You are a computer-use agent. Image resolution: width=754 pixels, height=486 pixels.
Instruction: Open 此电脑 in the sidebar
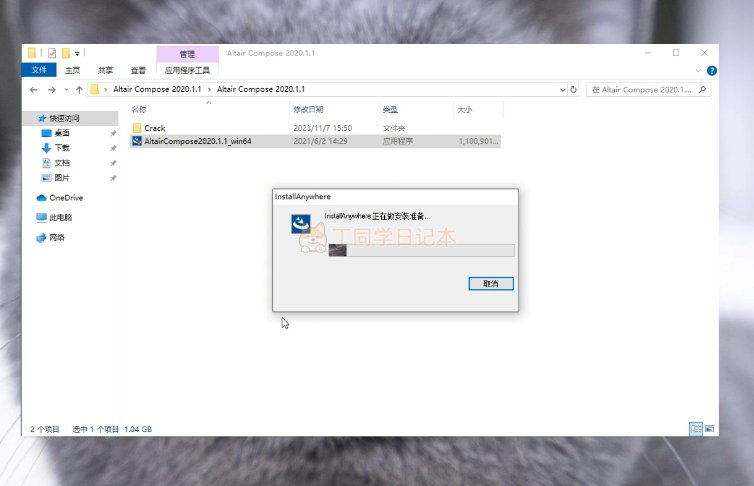(x=60, y=217)
